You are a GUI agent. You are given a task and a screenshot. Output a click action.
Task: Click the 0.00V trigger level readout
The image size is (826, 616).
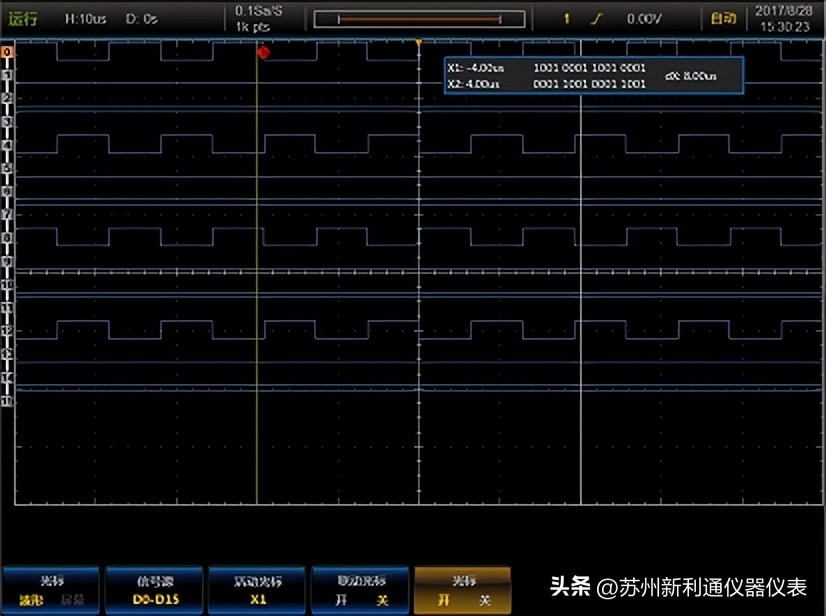click(x=643, y=19)
